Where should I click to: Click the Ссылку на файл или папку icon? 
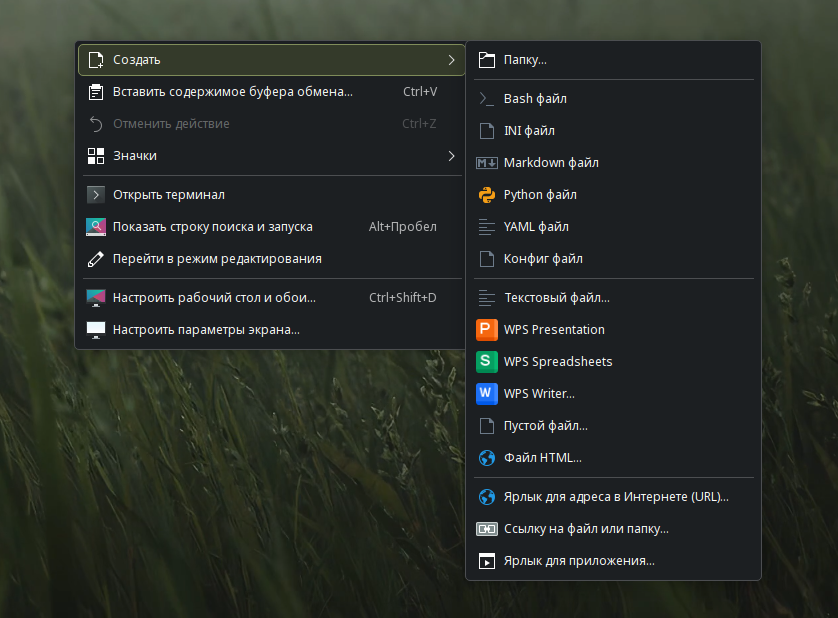[x=487, y=529]
